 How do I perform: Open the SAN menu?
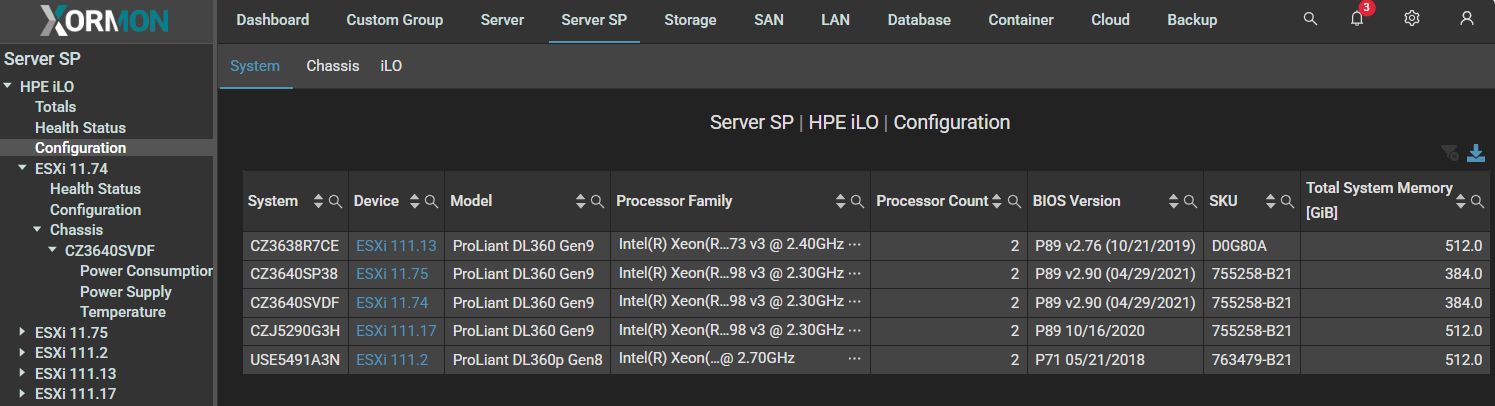pyautogui.click(x=769, y=20)
